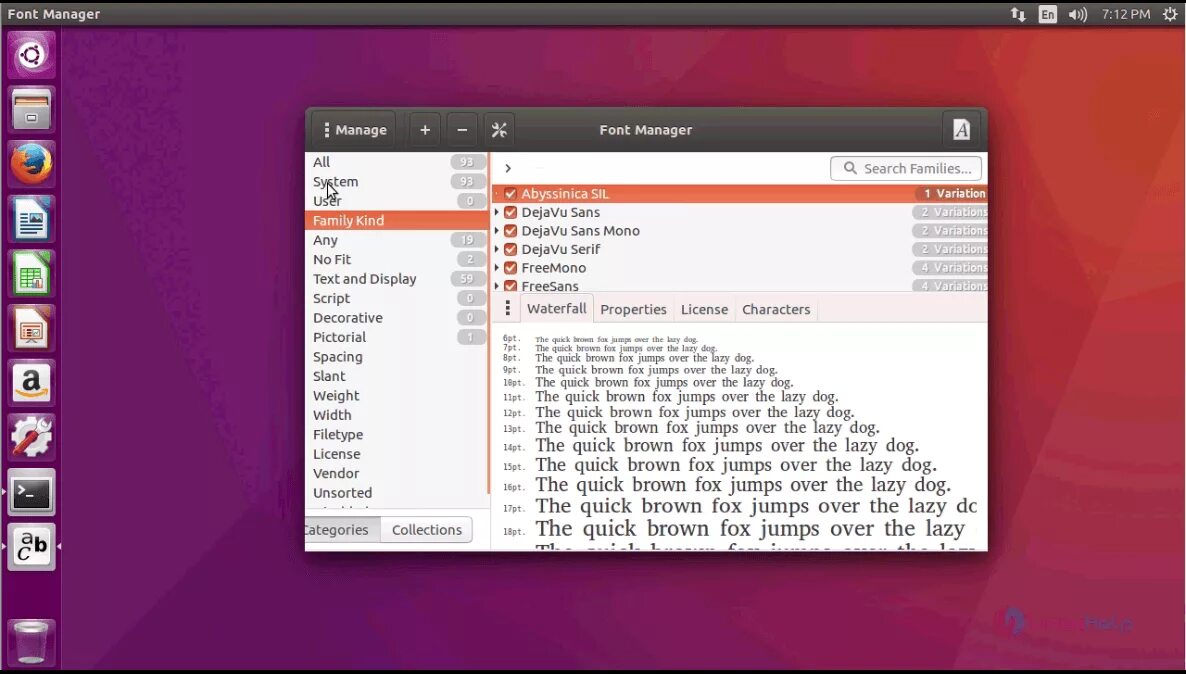Select the Decorative subcategory

coord(397,318)
